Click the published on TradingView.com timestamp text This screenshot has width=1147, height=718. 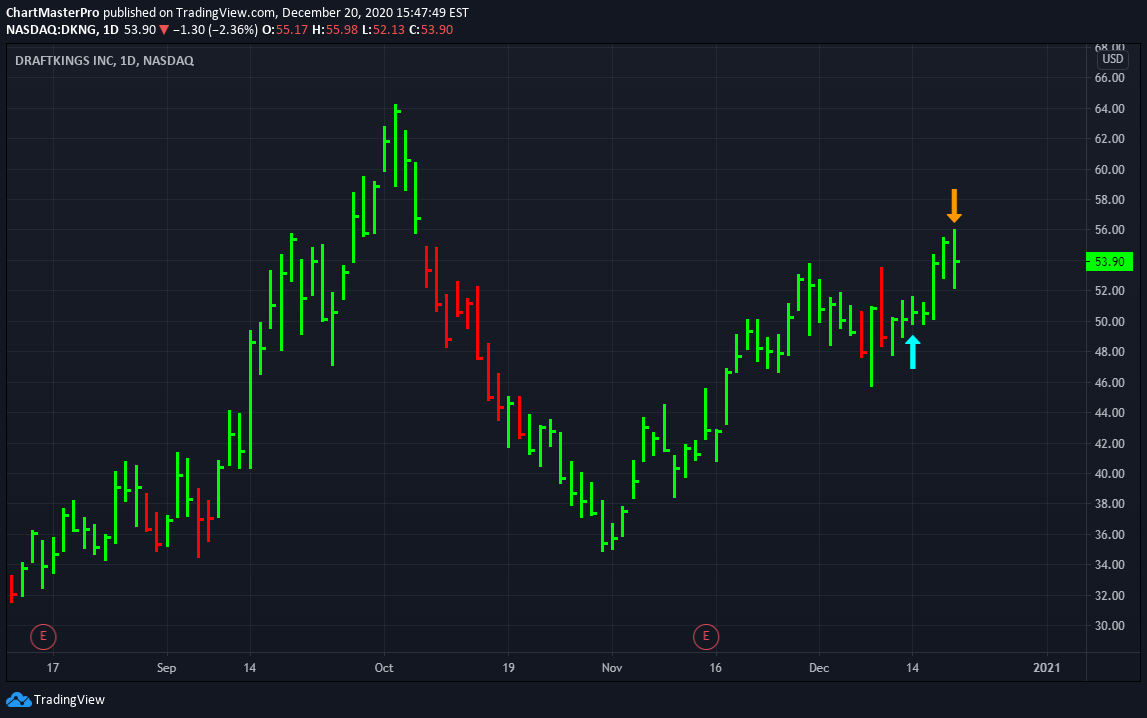point(286,12)
